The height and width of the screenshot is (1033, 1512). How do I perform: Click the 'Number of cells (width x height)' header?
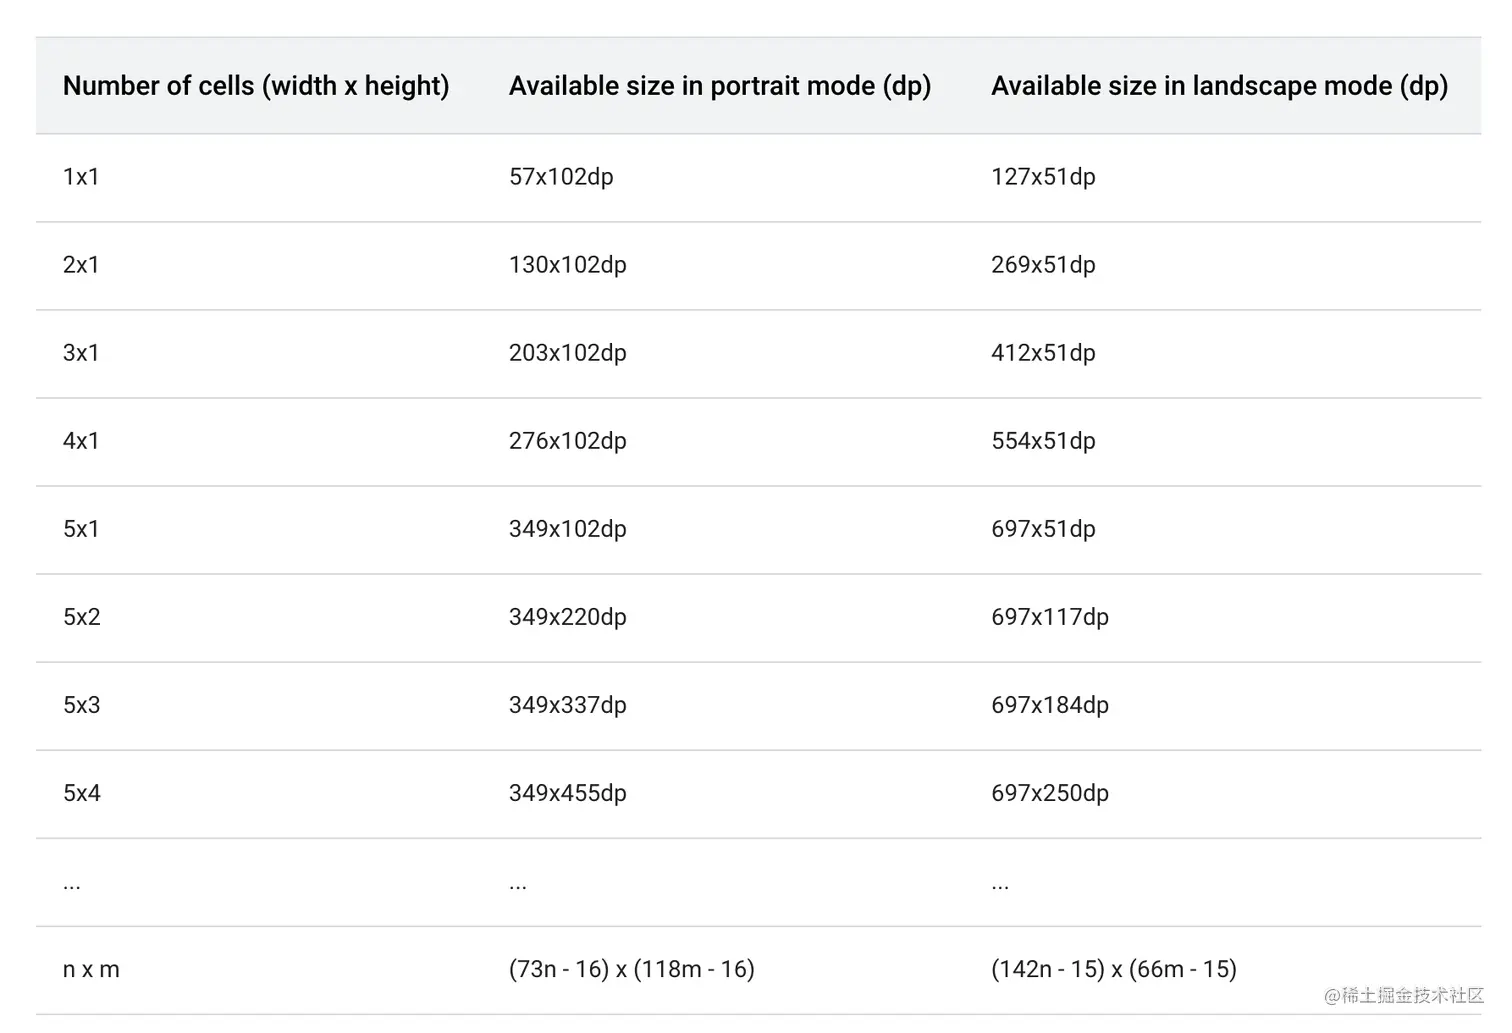click(x=256, y=86)
